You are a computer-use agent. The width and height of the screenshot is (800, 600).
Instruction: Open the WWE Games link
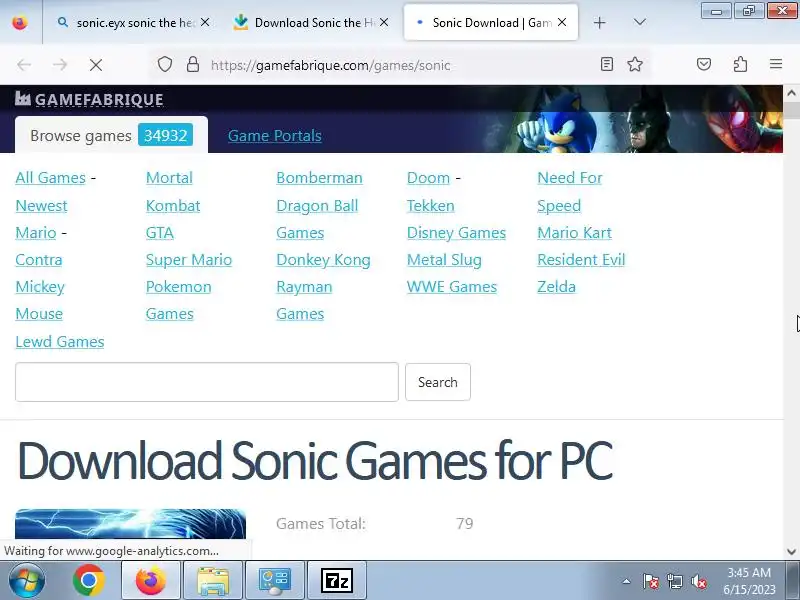point(452,287)
